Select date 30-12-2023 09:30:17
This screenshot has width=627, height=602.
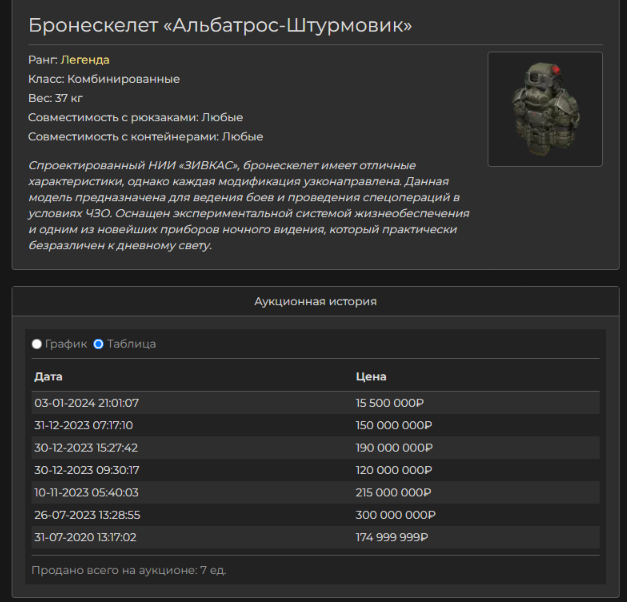point(87,470)
